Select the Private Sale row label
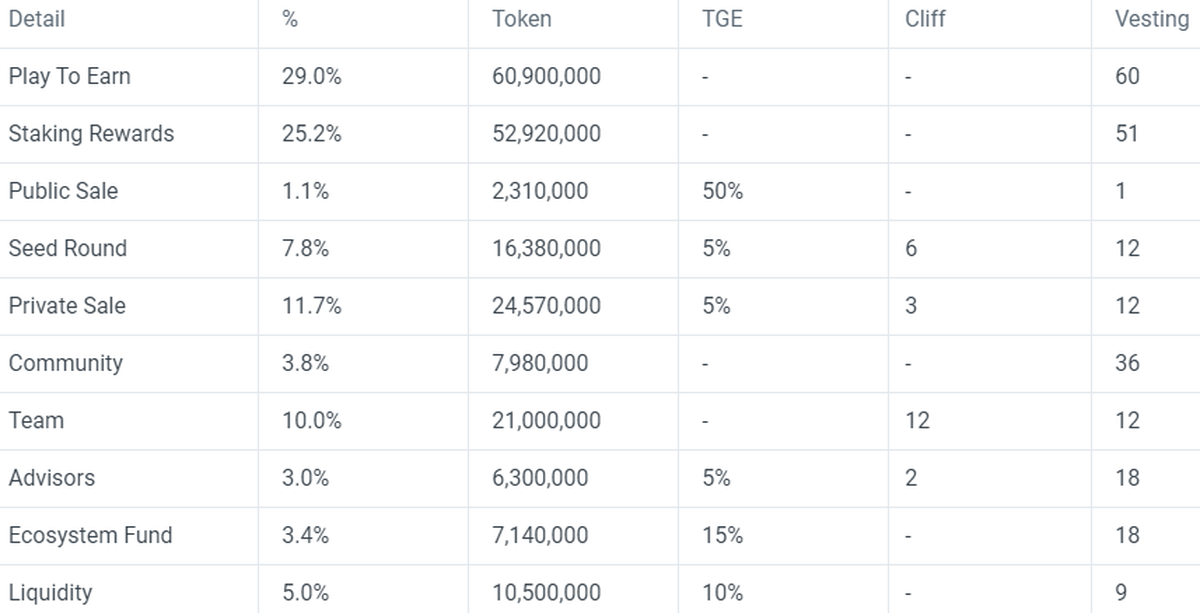 click(67, 306)
